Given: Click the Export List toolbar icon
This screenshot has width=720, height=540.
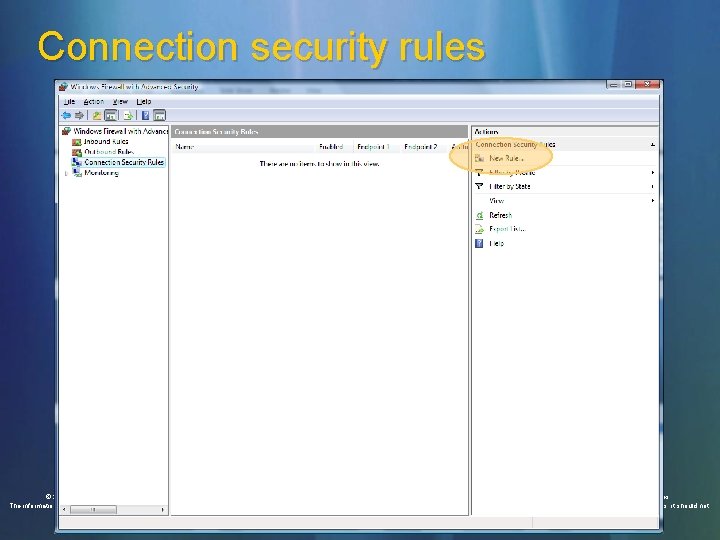Looking at the screenshot, I should (128, 115).
